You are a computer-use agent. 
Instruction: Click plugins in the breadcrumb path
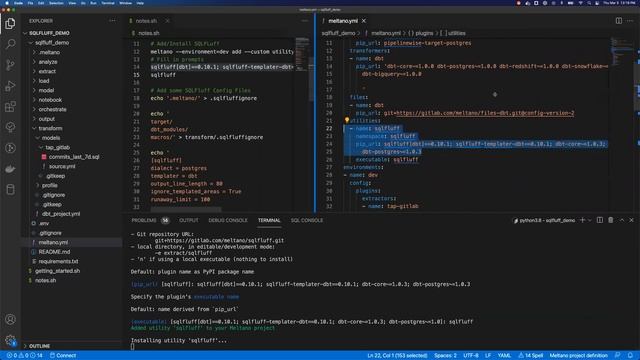pos(424,33)
